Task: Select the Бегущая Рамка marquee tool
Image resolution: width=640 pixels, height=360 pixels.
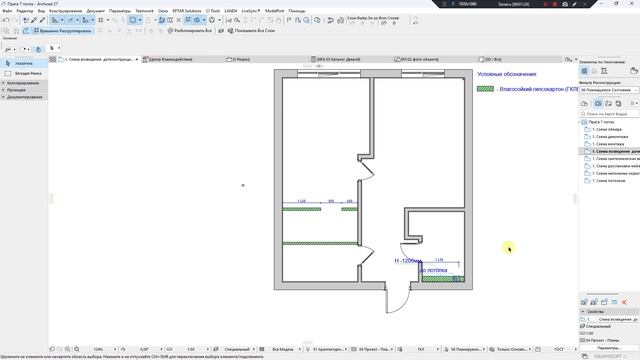Action: pyautogui.click(x=24, y=73)
